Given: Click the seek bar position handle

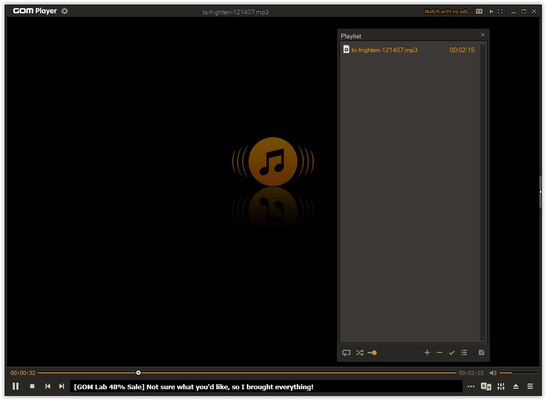Looking at the screenshot, I should click(x=138, y=373).
